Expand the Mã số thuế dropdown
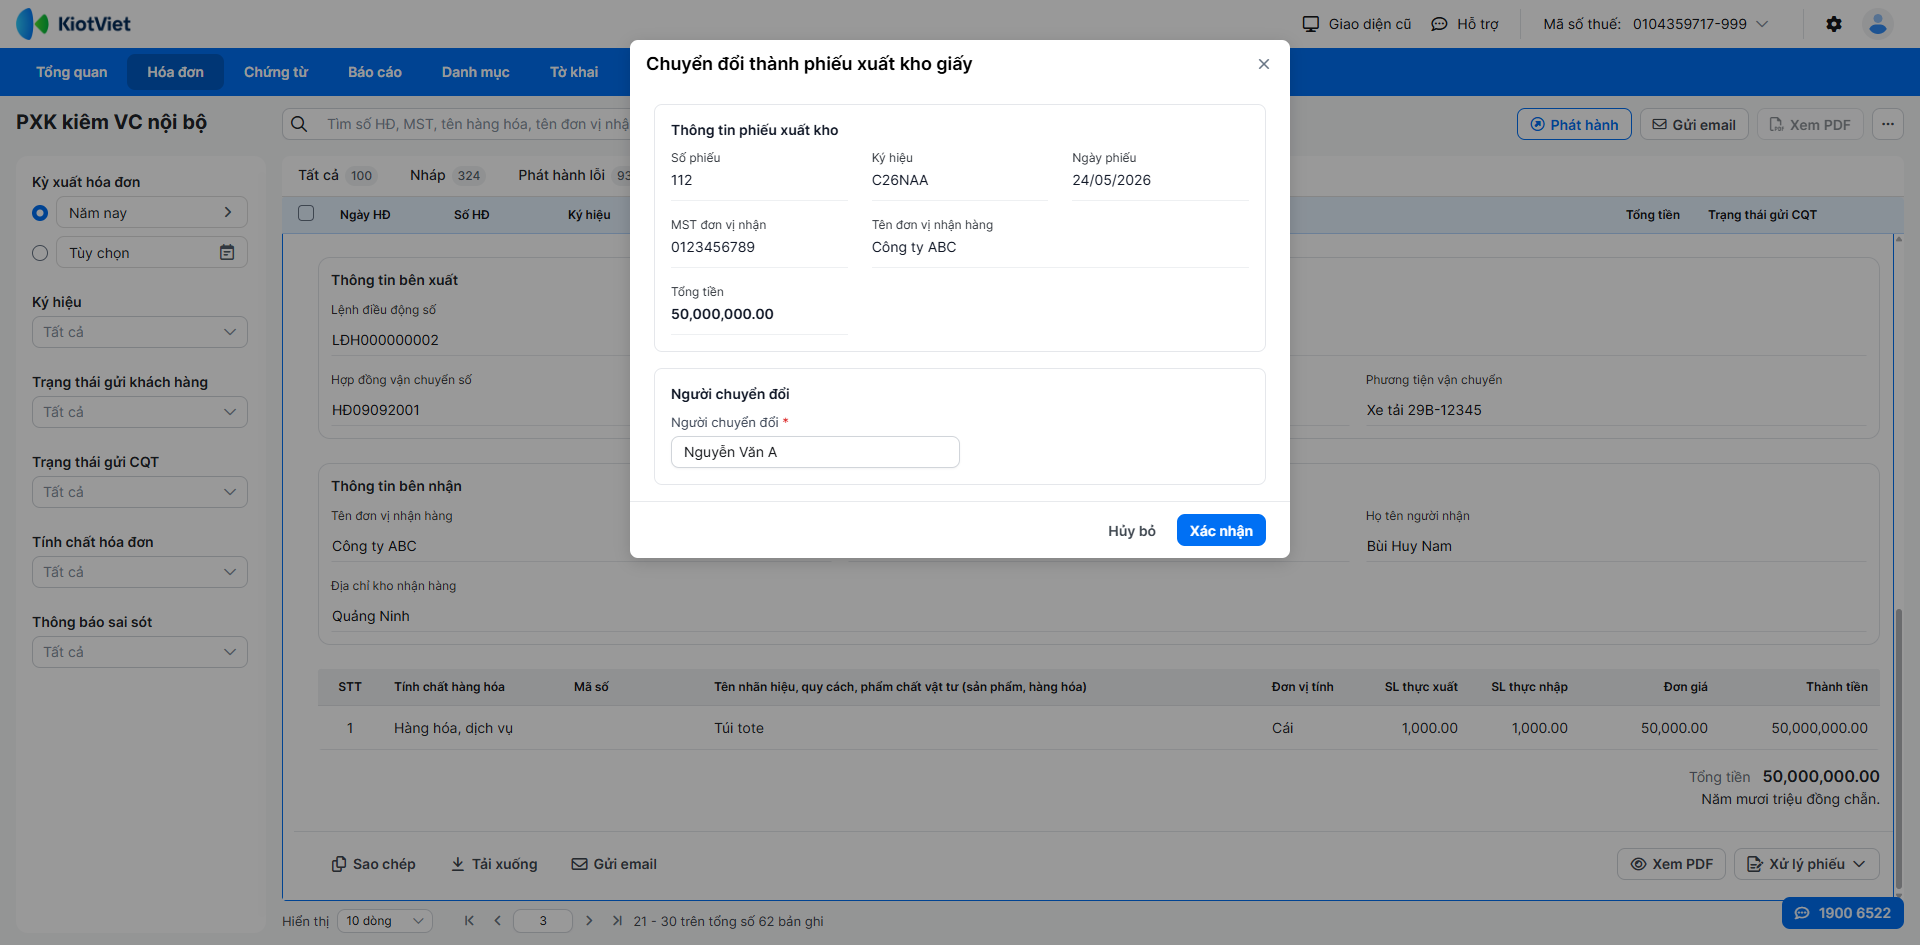This screenshot has width=1920, height=945. coord(1762,24)
